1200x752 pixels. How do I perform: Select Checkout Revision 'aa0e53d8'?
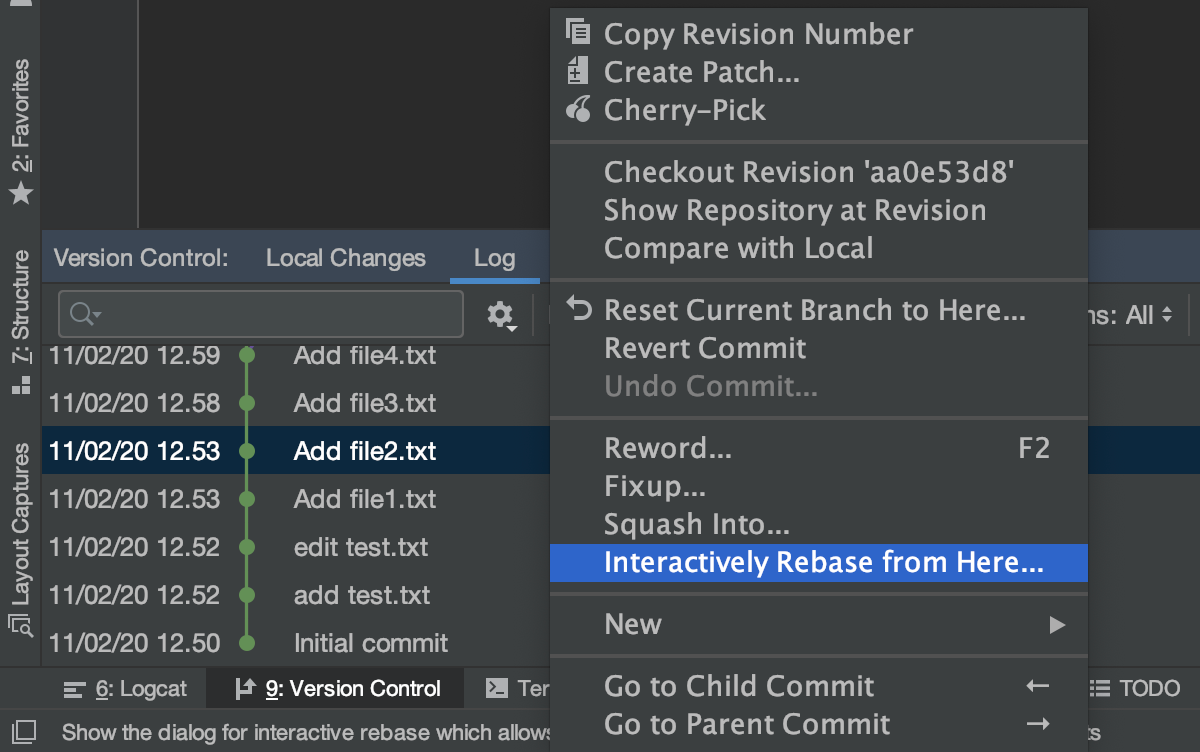pyautogui.click(x=818, y=172)
